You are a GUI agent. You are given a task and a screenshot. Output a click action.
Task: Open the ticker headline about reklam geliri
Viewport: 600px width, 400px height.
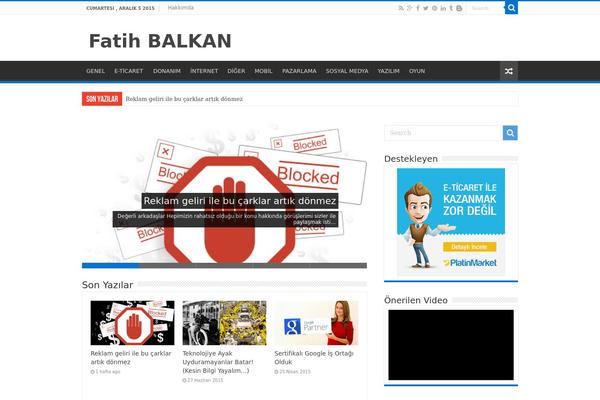coord(184,99)
